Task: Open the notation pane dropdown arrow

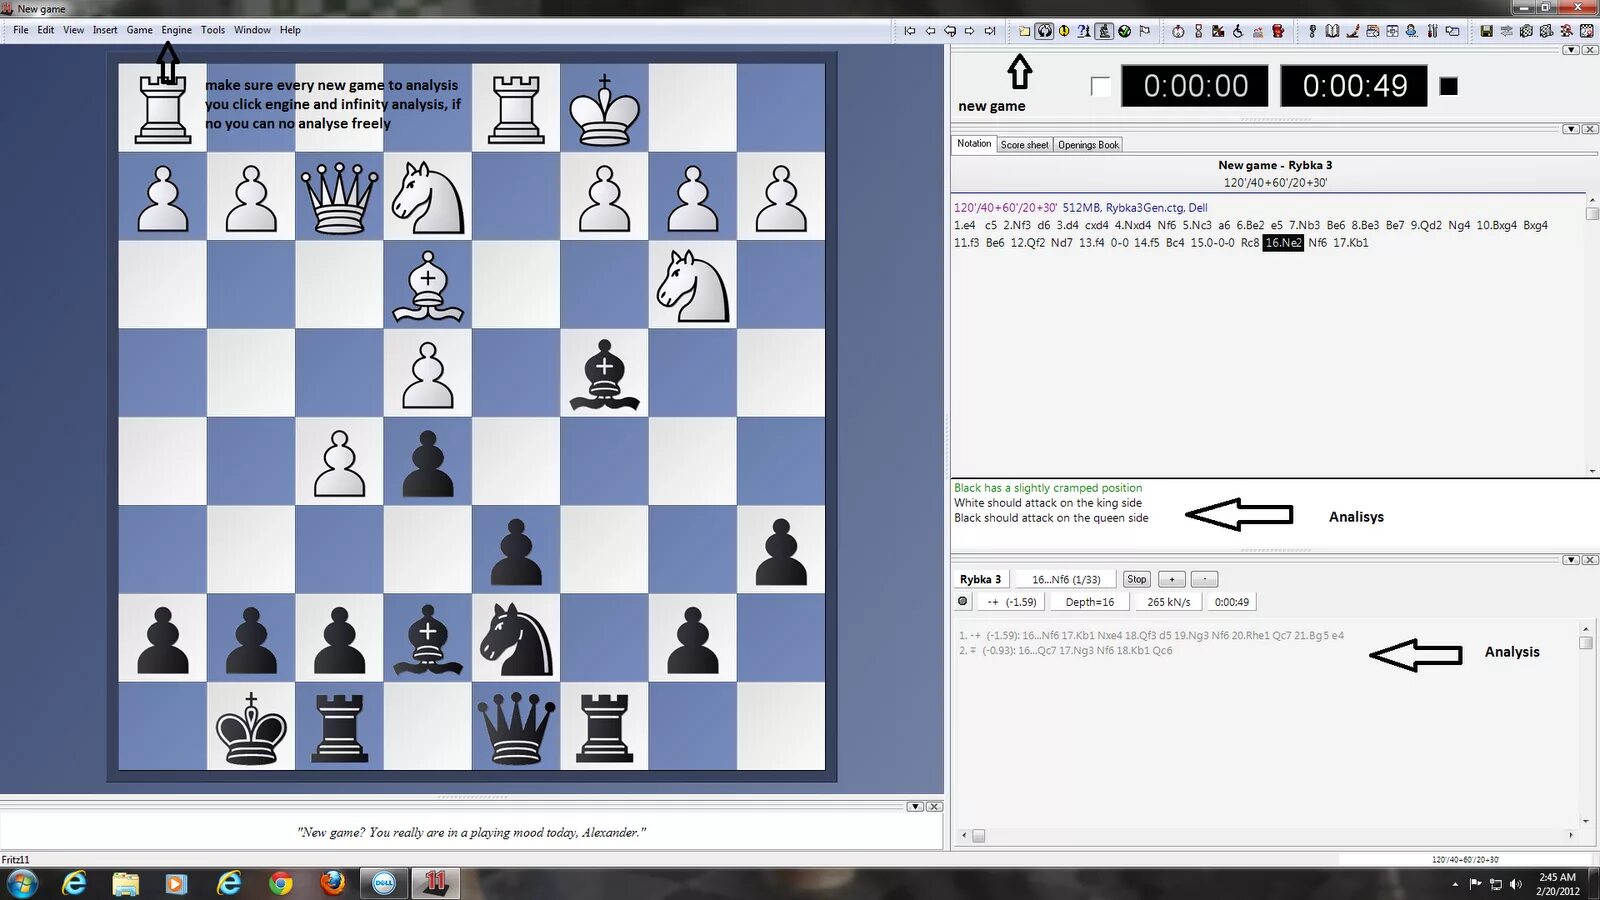Action: [x=1571, y=129]
